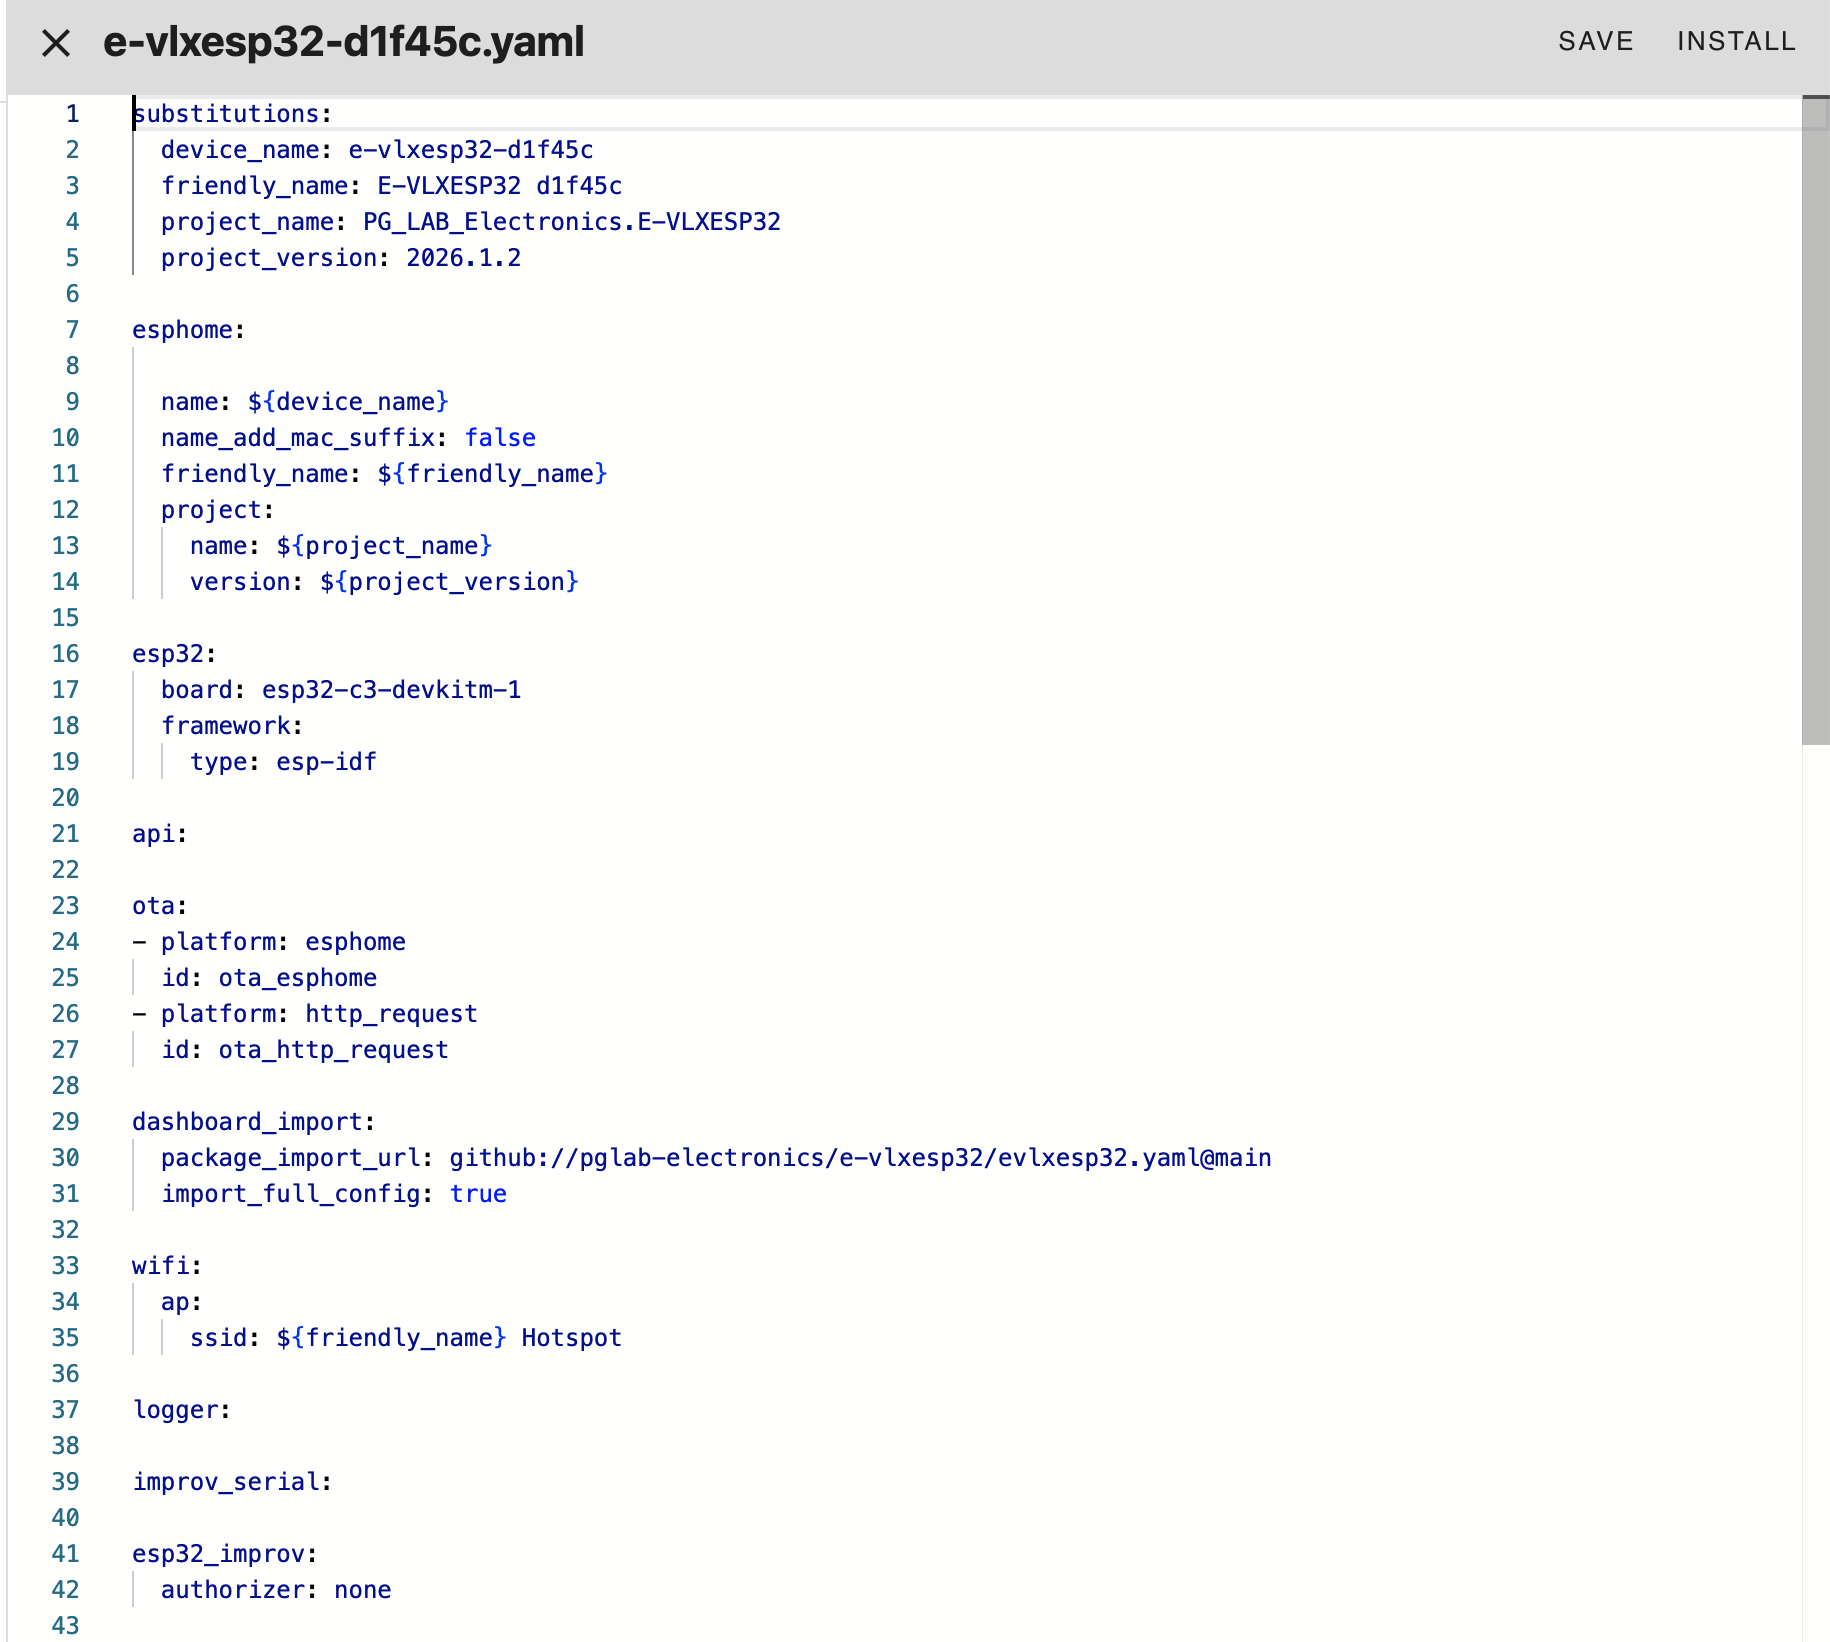Screen dimensions: 1830x1642
Task: Click the ${project_version} substitution
Action: click(x=449, y=582)
